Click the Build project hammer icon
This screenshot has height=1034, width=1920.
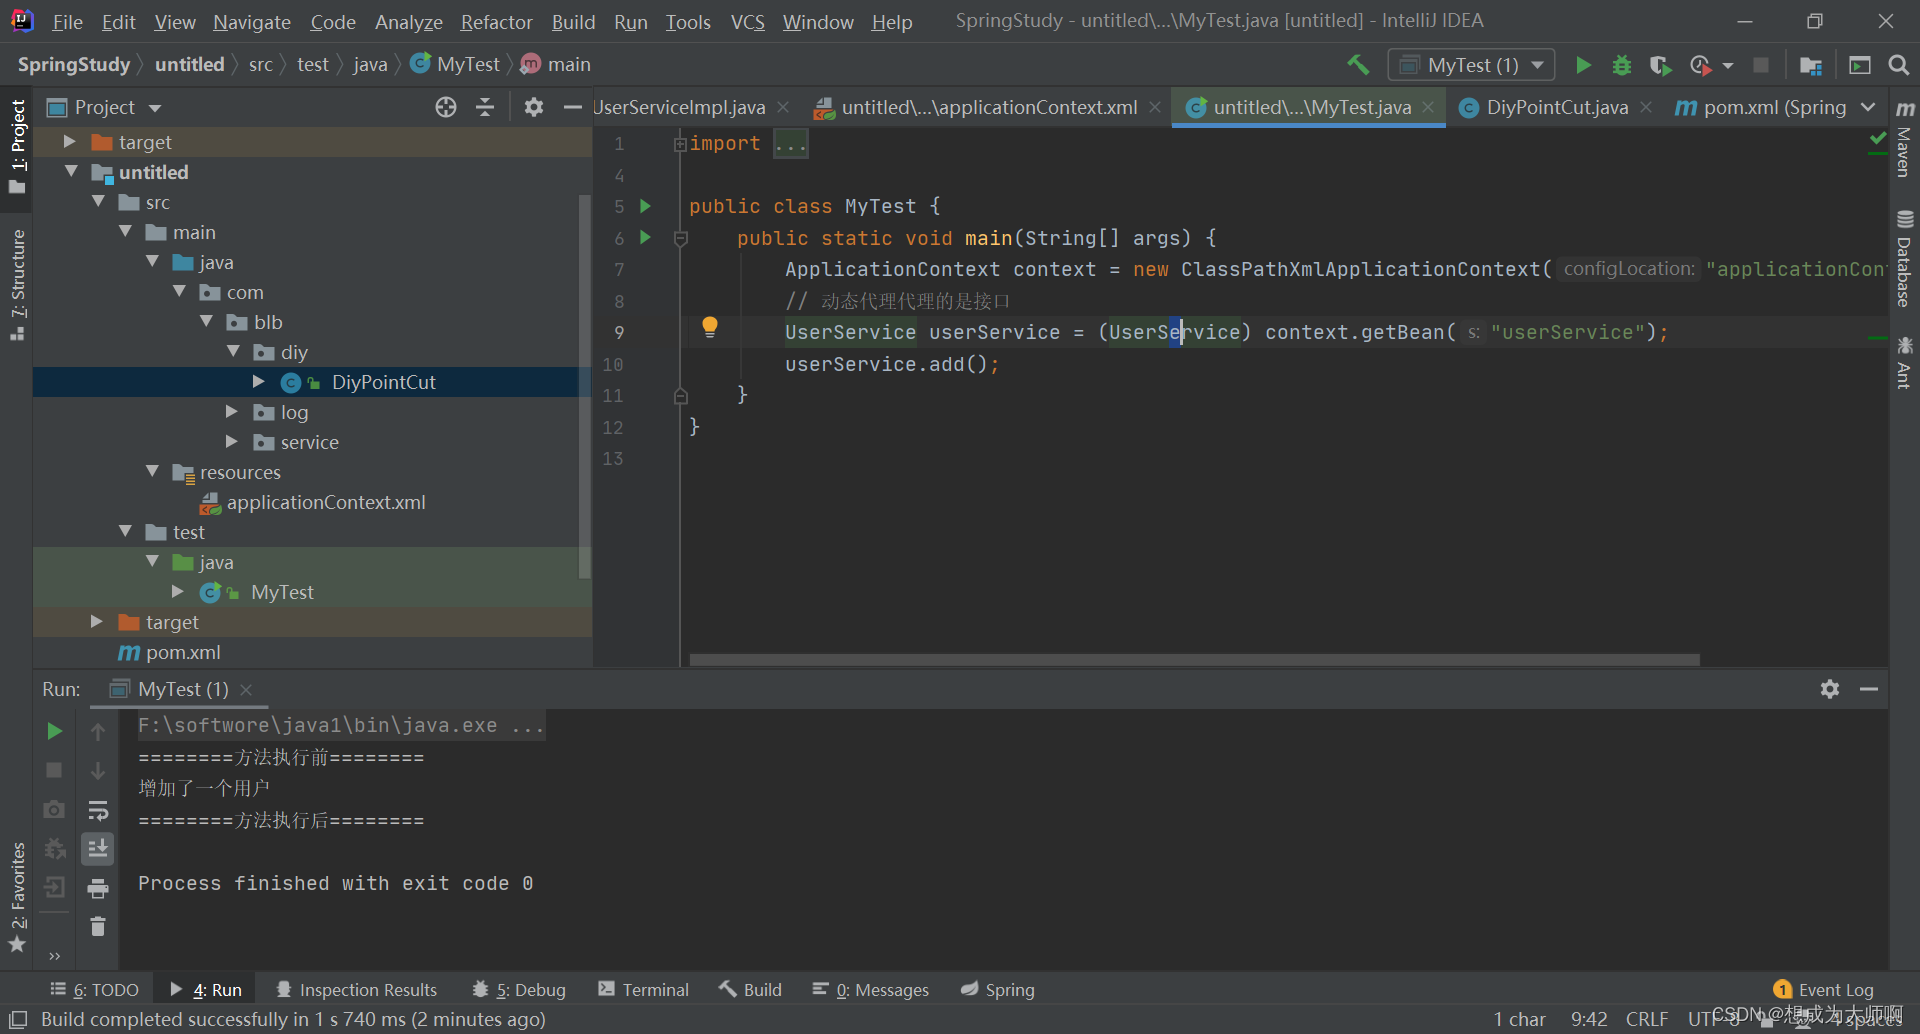coord(1358,65)
